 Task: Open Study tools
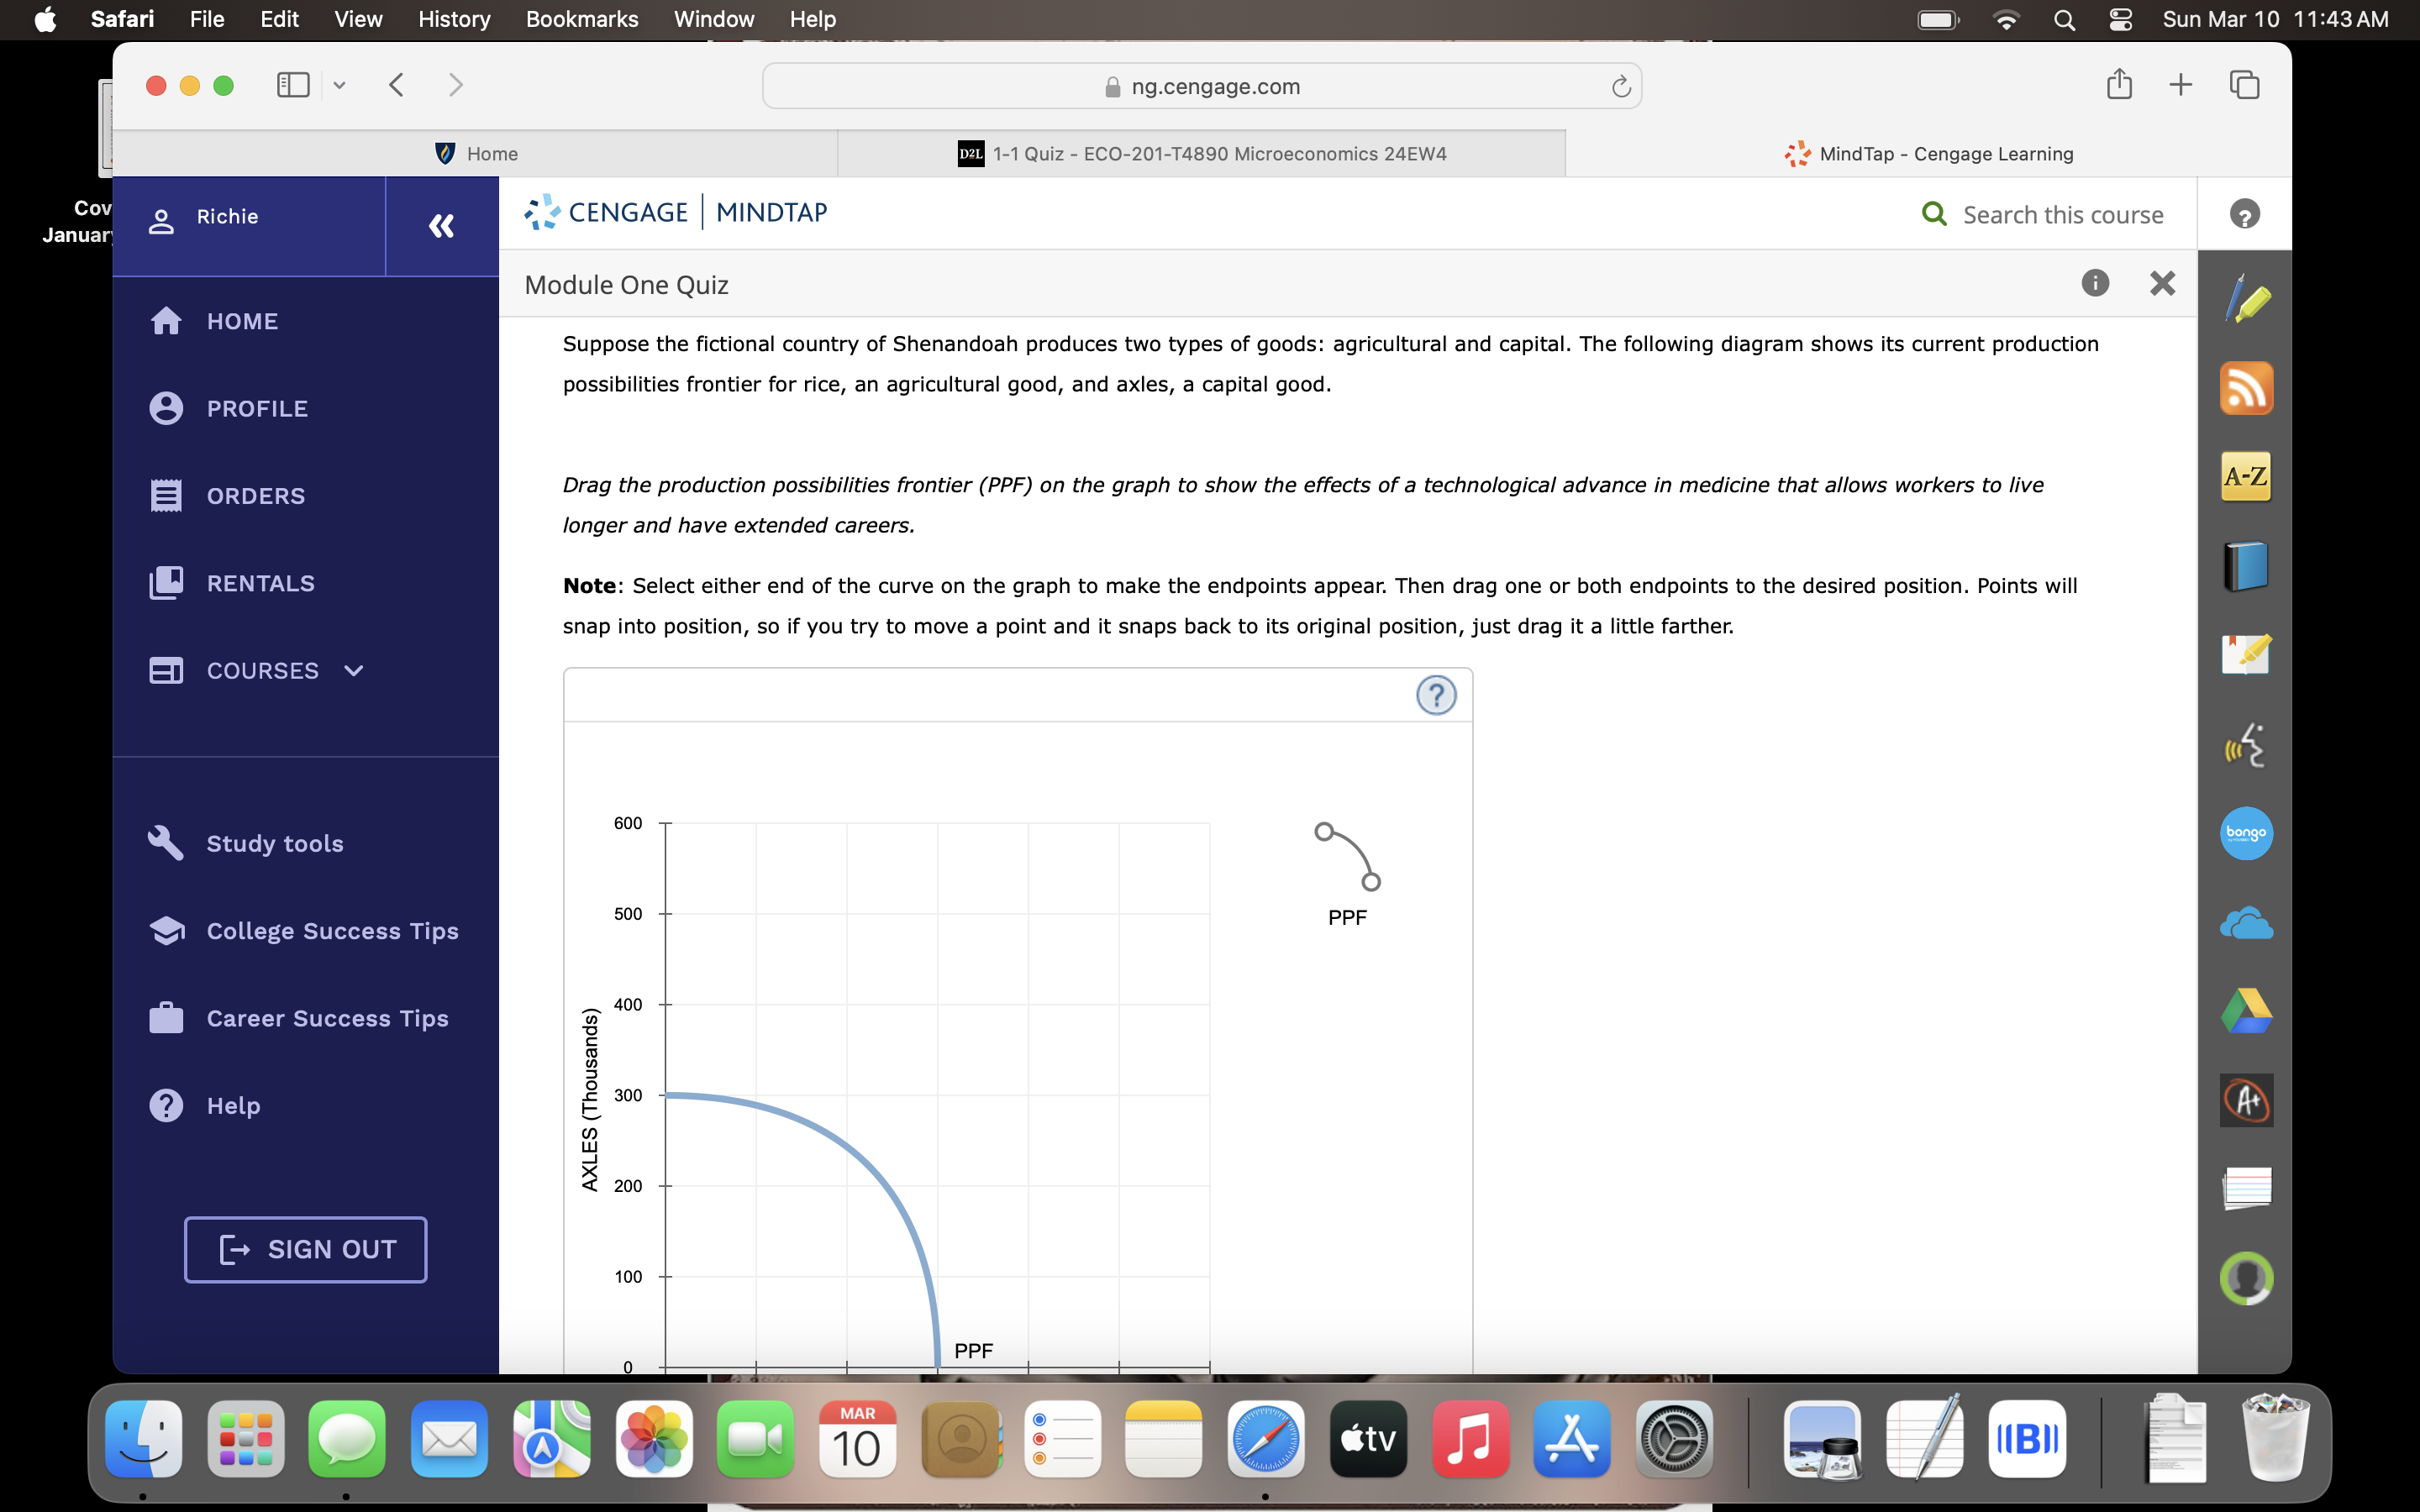[274, 843]
